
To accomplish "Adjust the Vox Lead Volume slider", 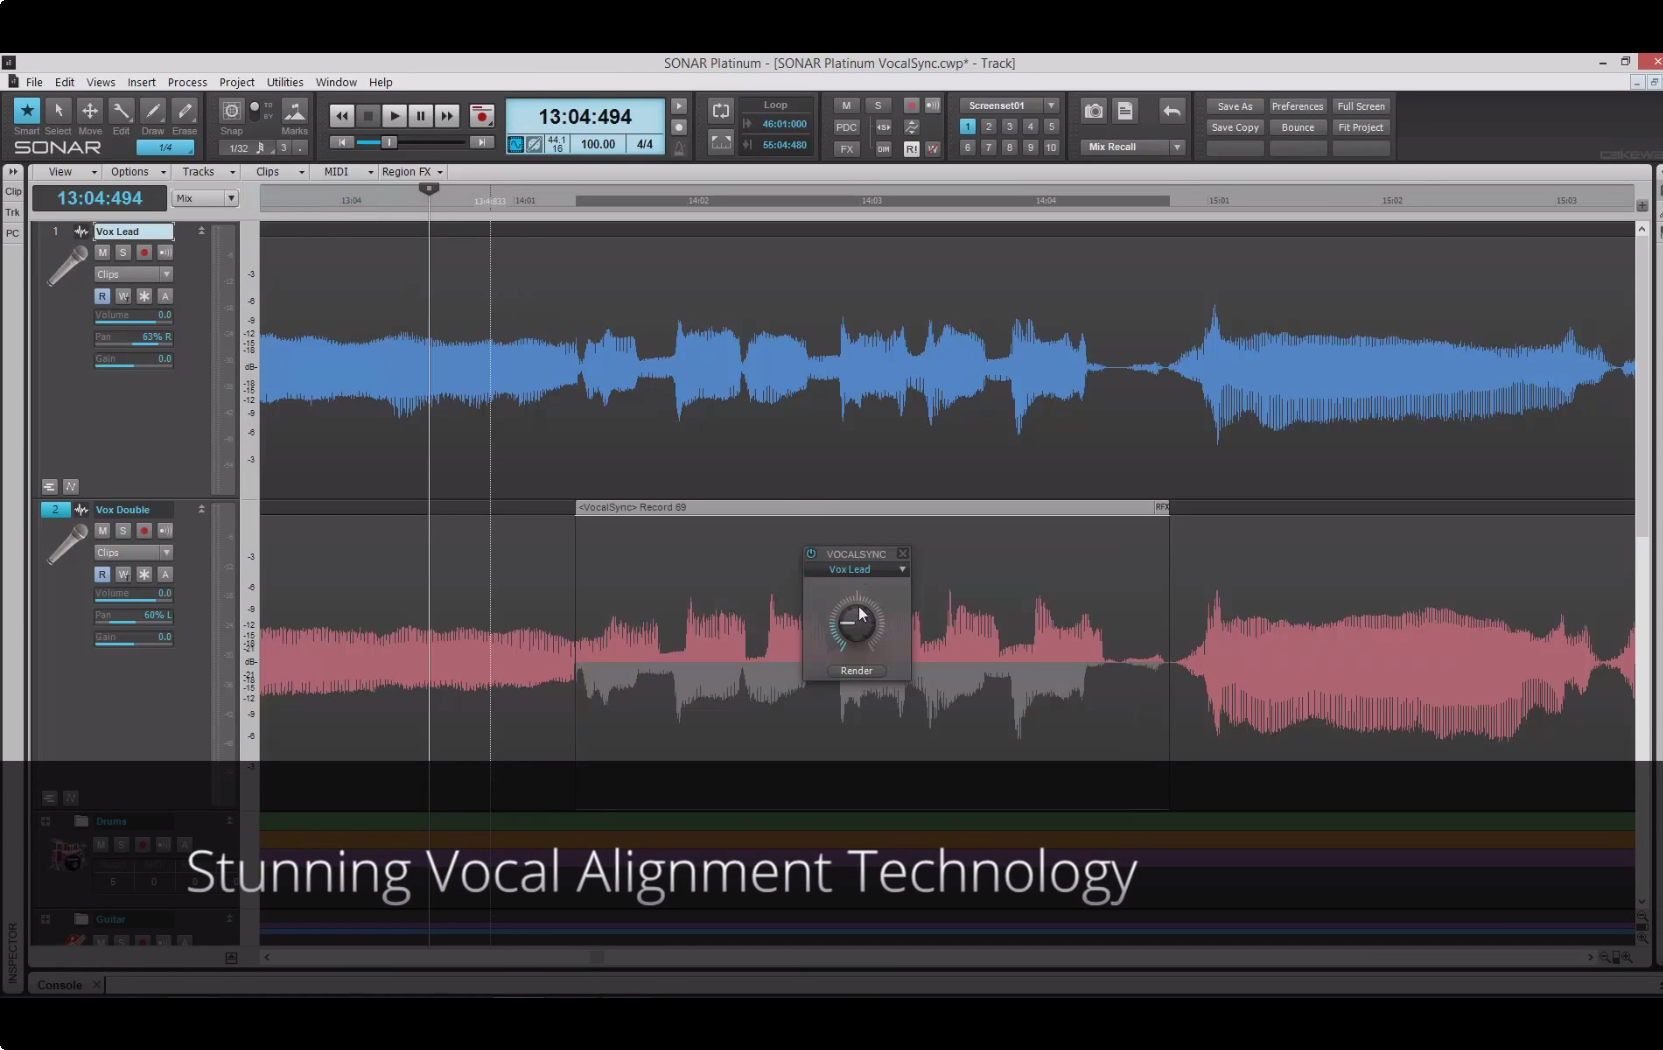I will click(x=134, y=316).
